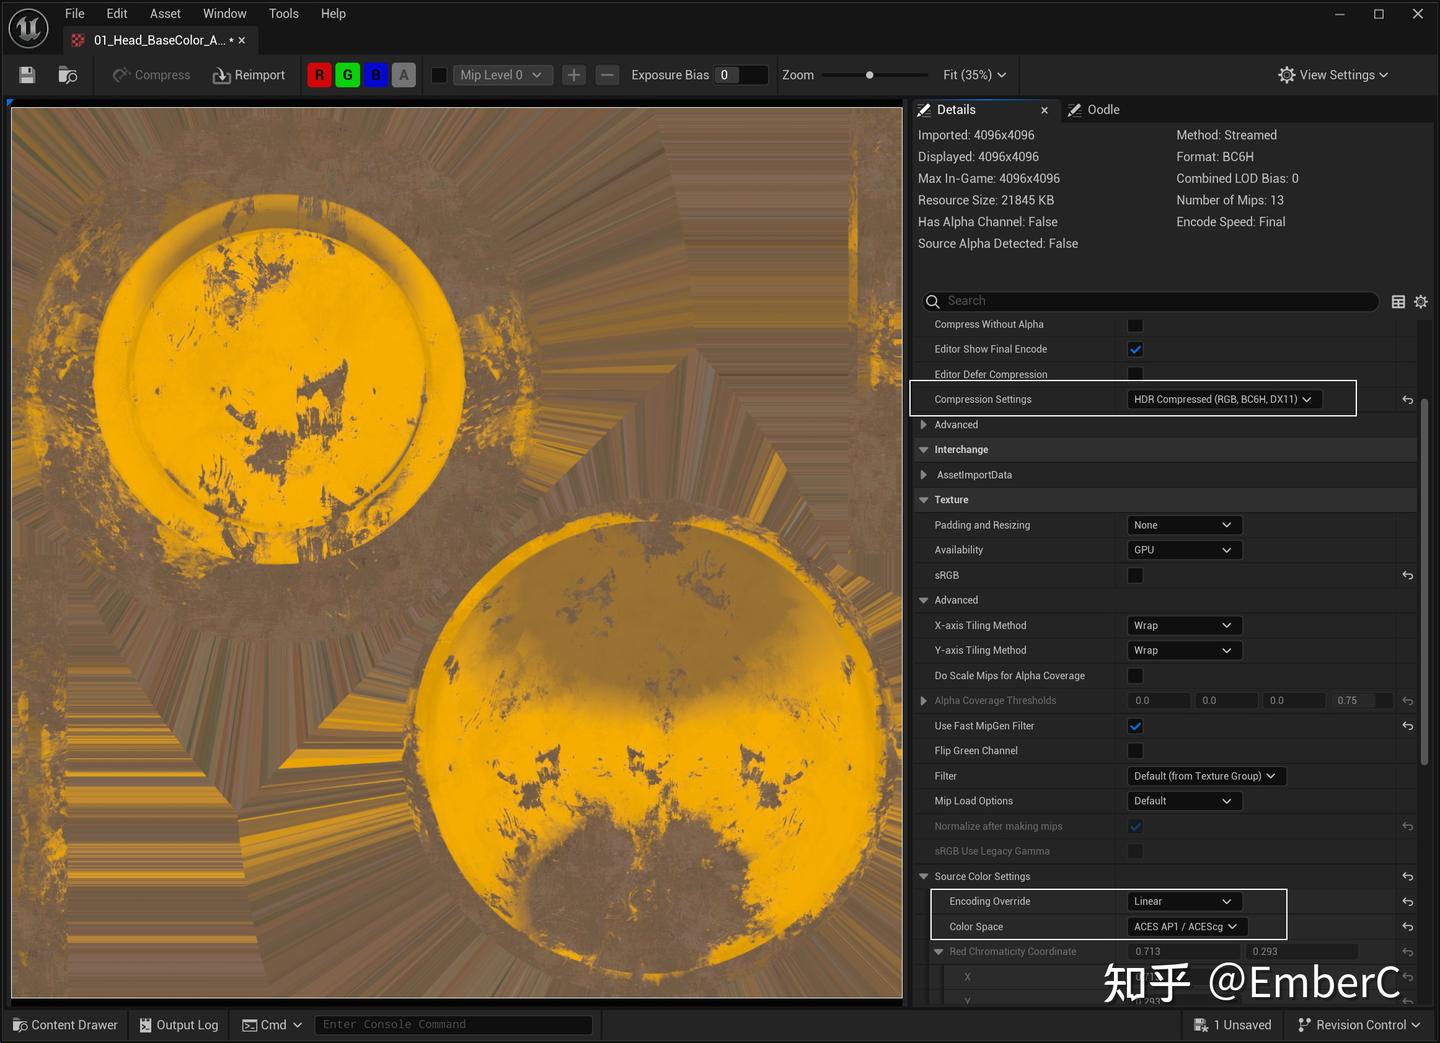1440x1043 pixels.
Task: Browse to asset in Content Browser icon
Action: point(68,75)
